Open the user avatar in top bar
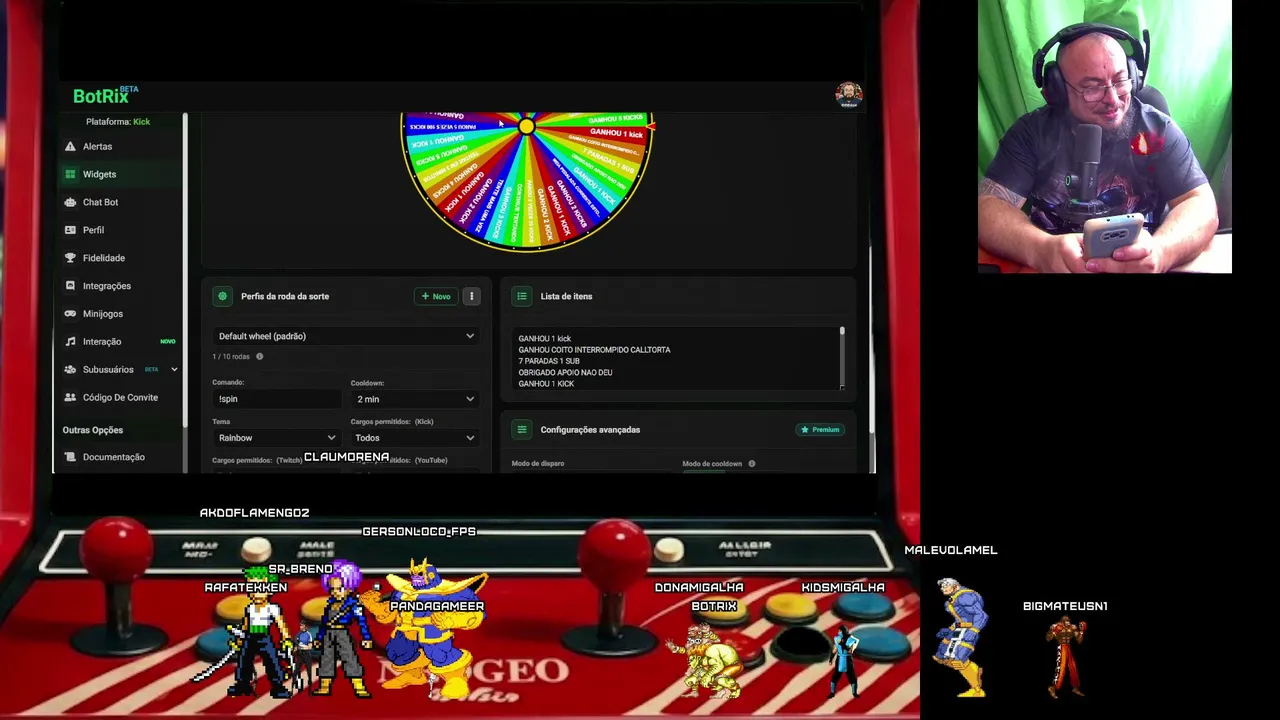Viewport: 1280px width, 720px height. 849,95
